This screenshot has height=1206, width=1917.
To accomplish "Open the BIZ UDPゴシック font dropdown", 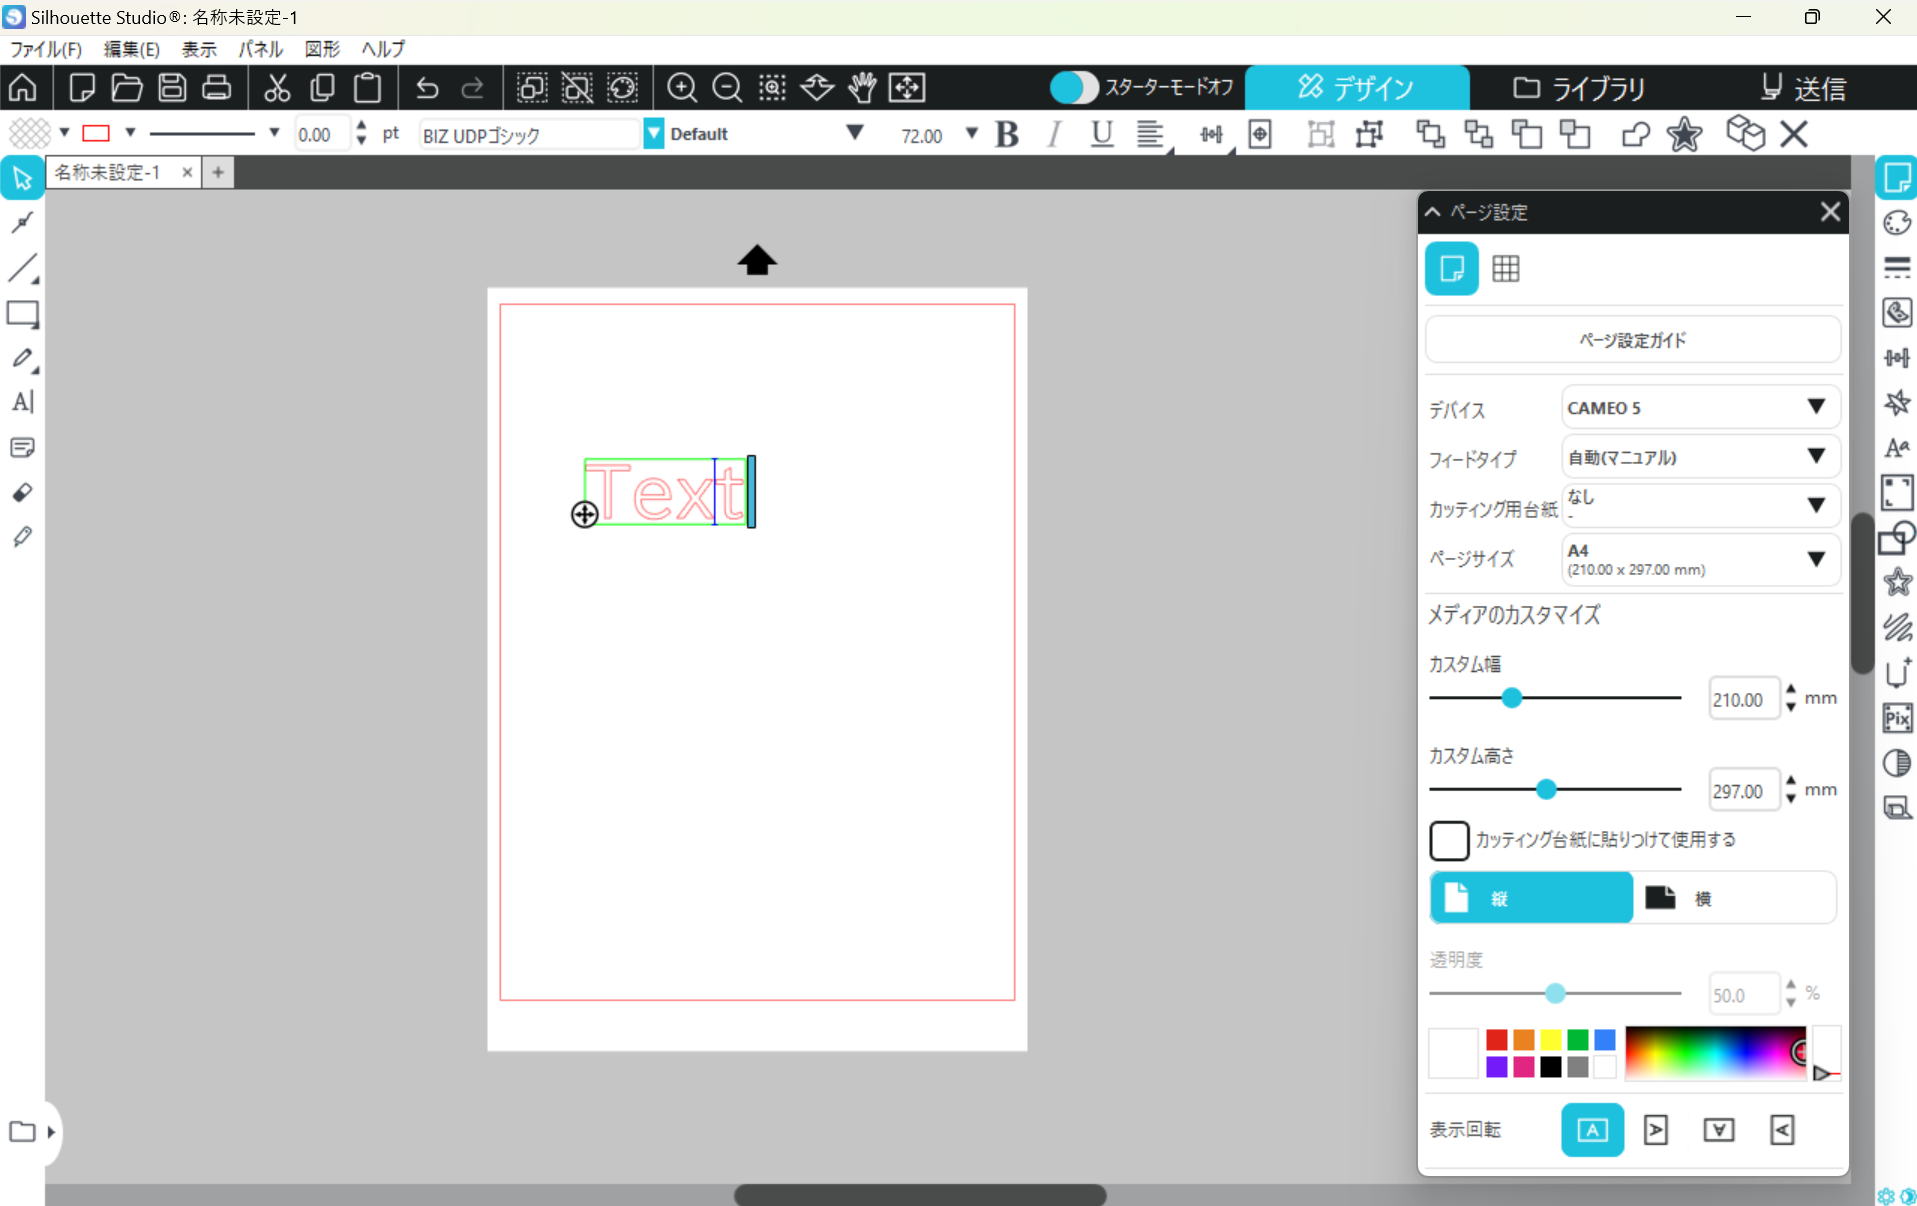I will [653, 134].
